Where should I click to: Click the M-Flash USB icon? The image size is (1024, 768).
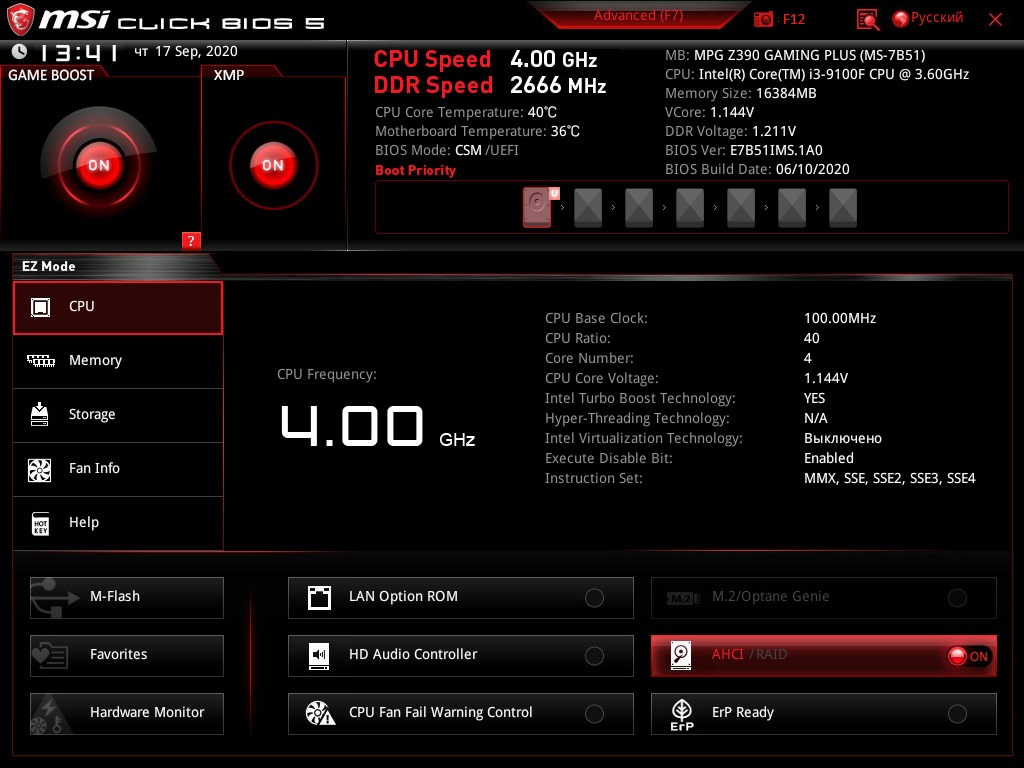54,598
